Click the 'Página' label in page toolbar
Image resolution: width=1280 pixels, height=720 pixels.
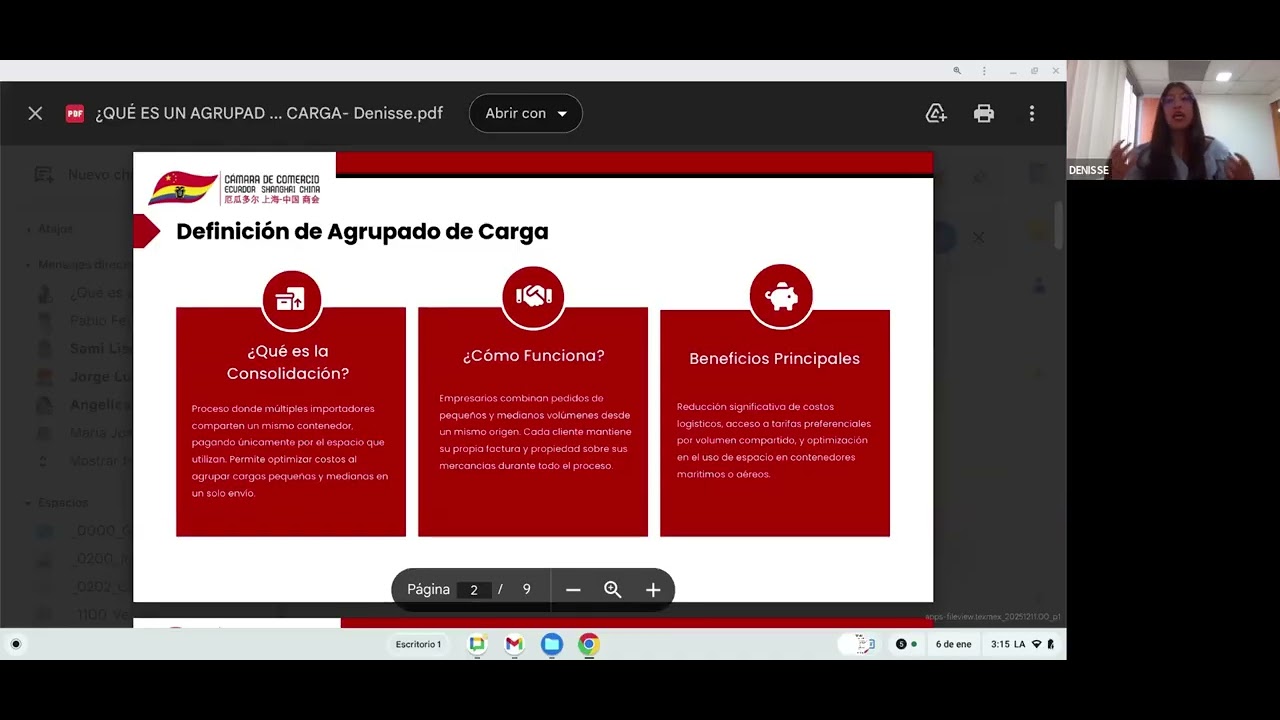click(428, 589)
